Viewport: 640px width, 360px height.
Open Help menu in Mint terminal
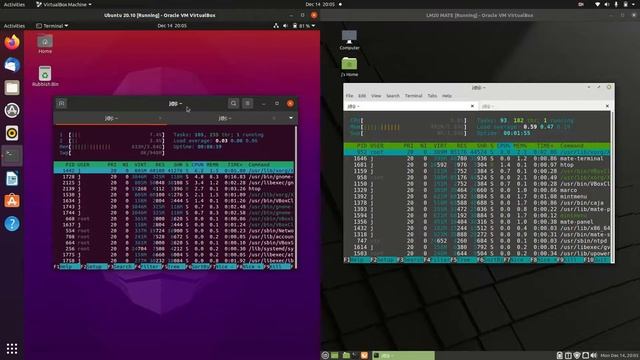tap(447, 96)
